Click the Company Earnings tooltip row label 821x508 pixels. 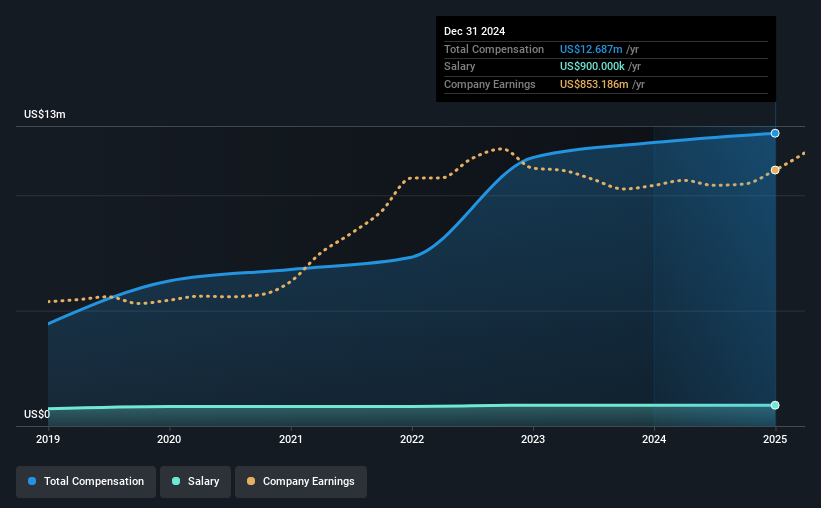(x=490, y=84)
